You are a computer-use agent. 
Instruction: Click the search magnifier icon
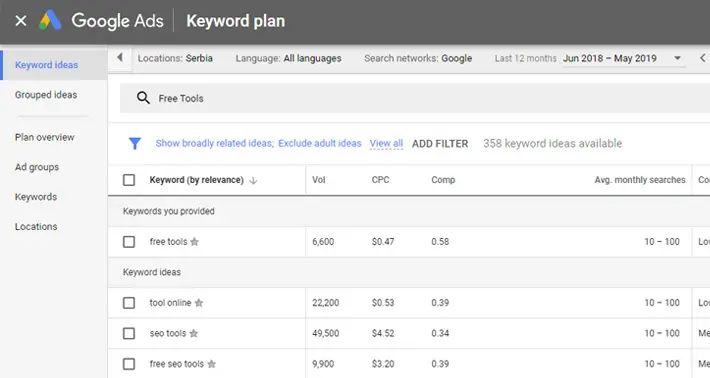coord(143,98)
